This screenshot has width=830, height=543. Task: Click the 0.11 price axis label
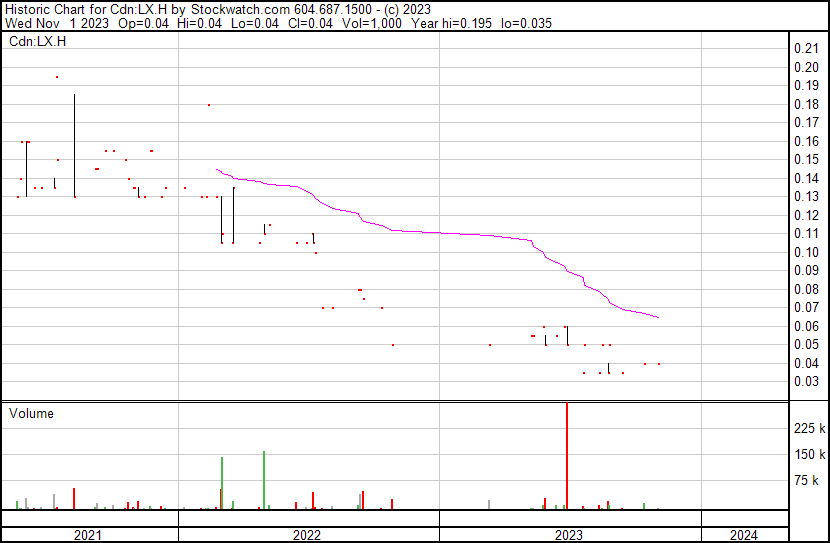coord(807,233)
